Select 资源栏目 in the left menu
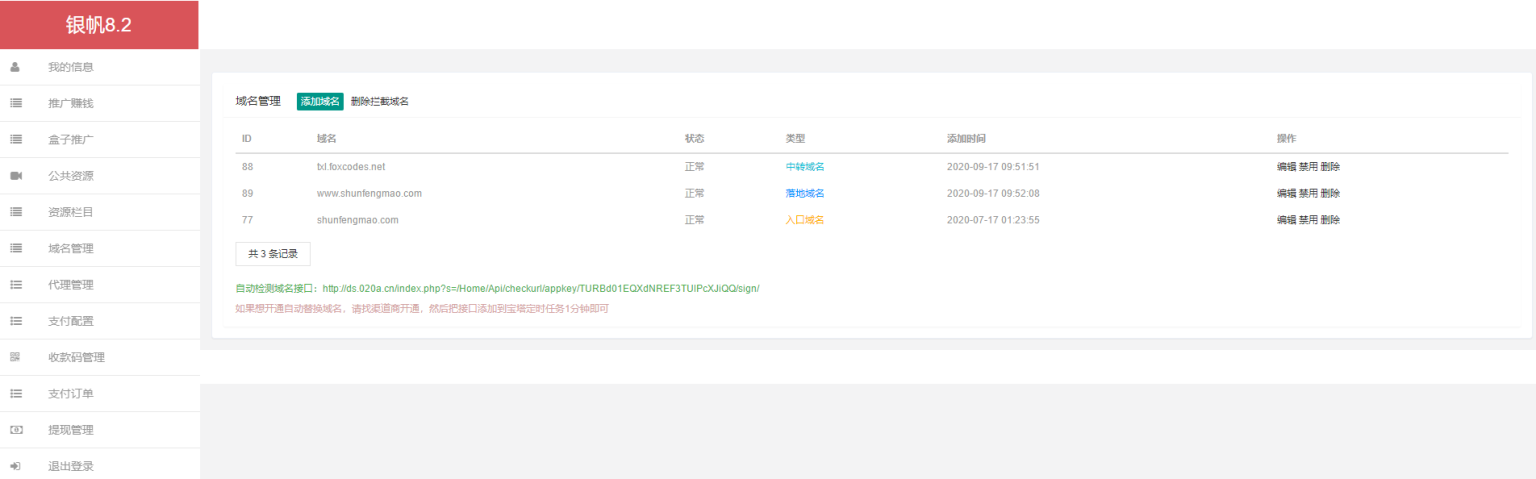 click(71, 212)
